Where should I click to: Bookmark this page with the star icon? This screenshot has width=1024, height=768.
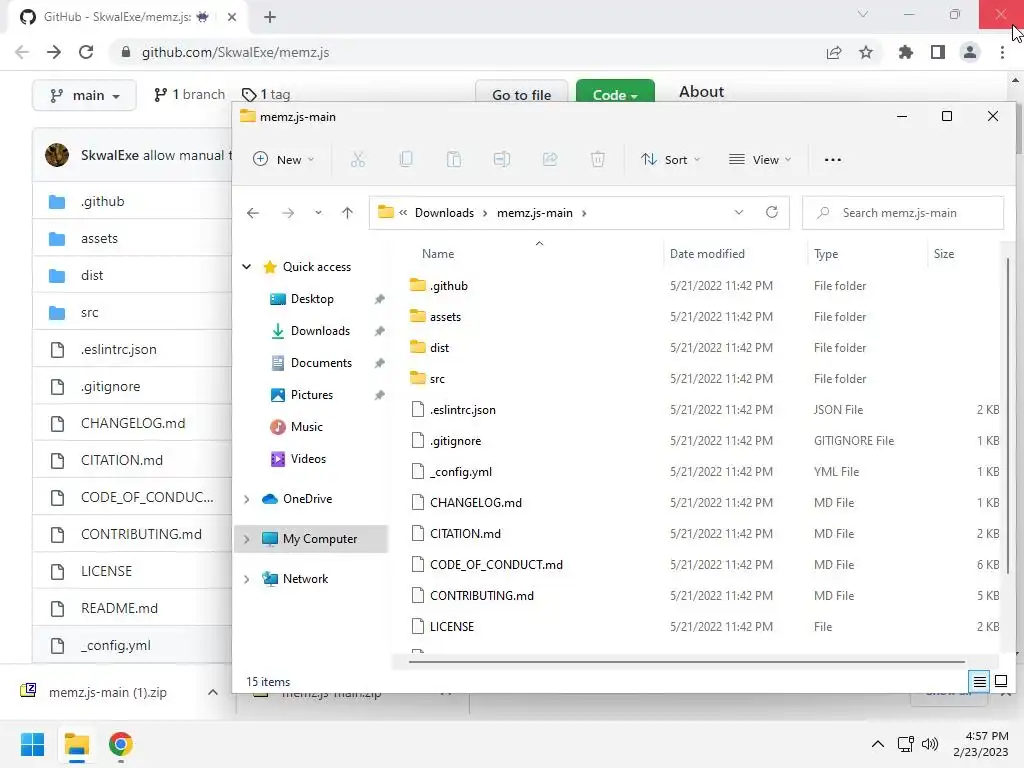click(x=866, y=52)
